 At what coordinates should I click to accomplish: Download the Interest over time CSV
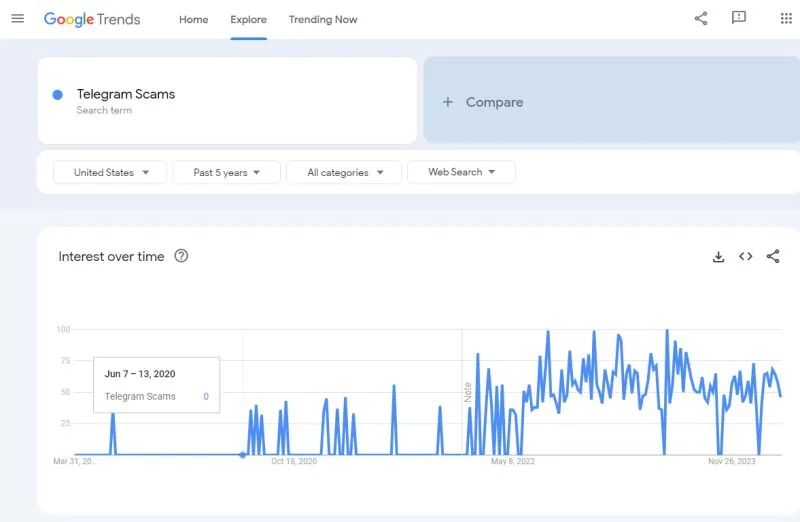pyautogui.click(x=718, y=257)
